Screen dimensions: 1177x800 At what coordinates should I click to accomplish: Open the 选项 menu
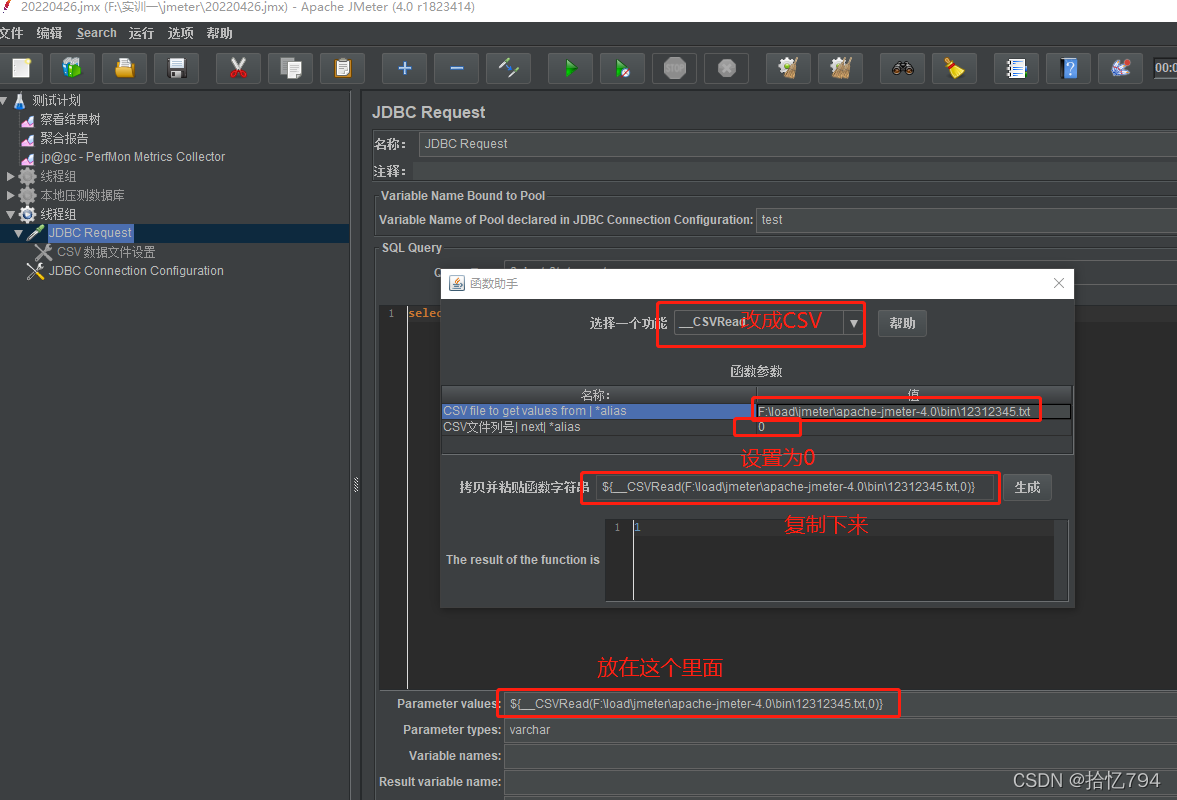click(180, 33)
